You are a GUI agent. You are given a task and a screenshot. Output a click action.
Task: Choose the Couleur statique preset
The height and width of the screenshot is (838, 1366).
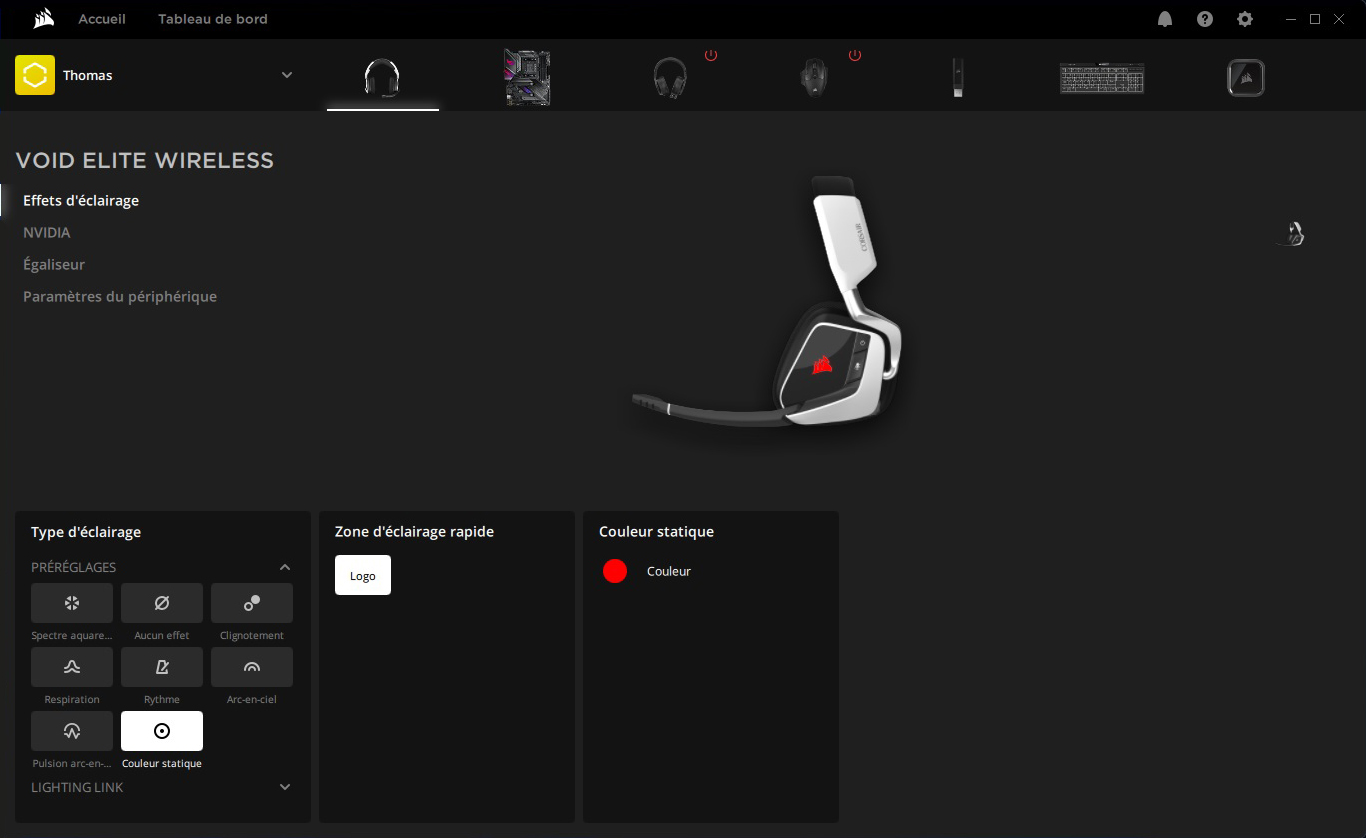pyautogui.click(x=162, y=731)
